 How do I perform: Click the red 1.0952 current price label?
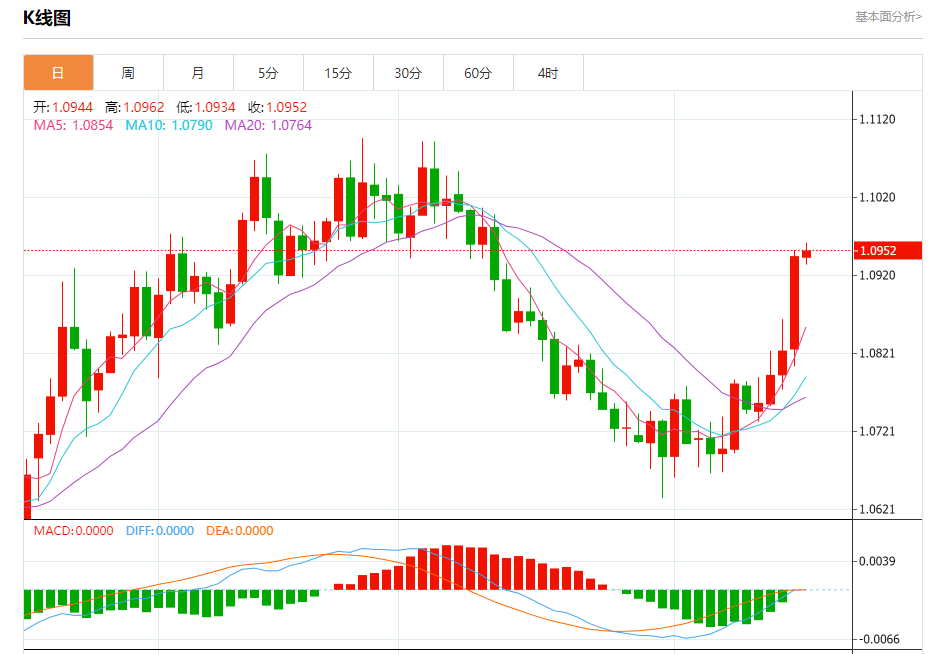click(888, 250)
